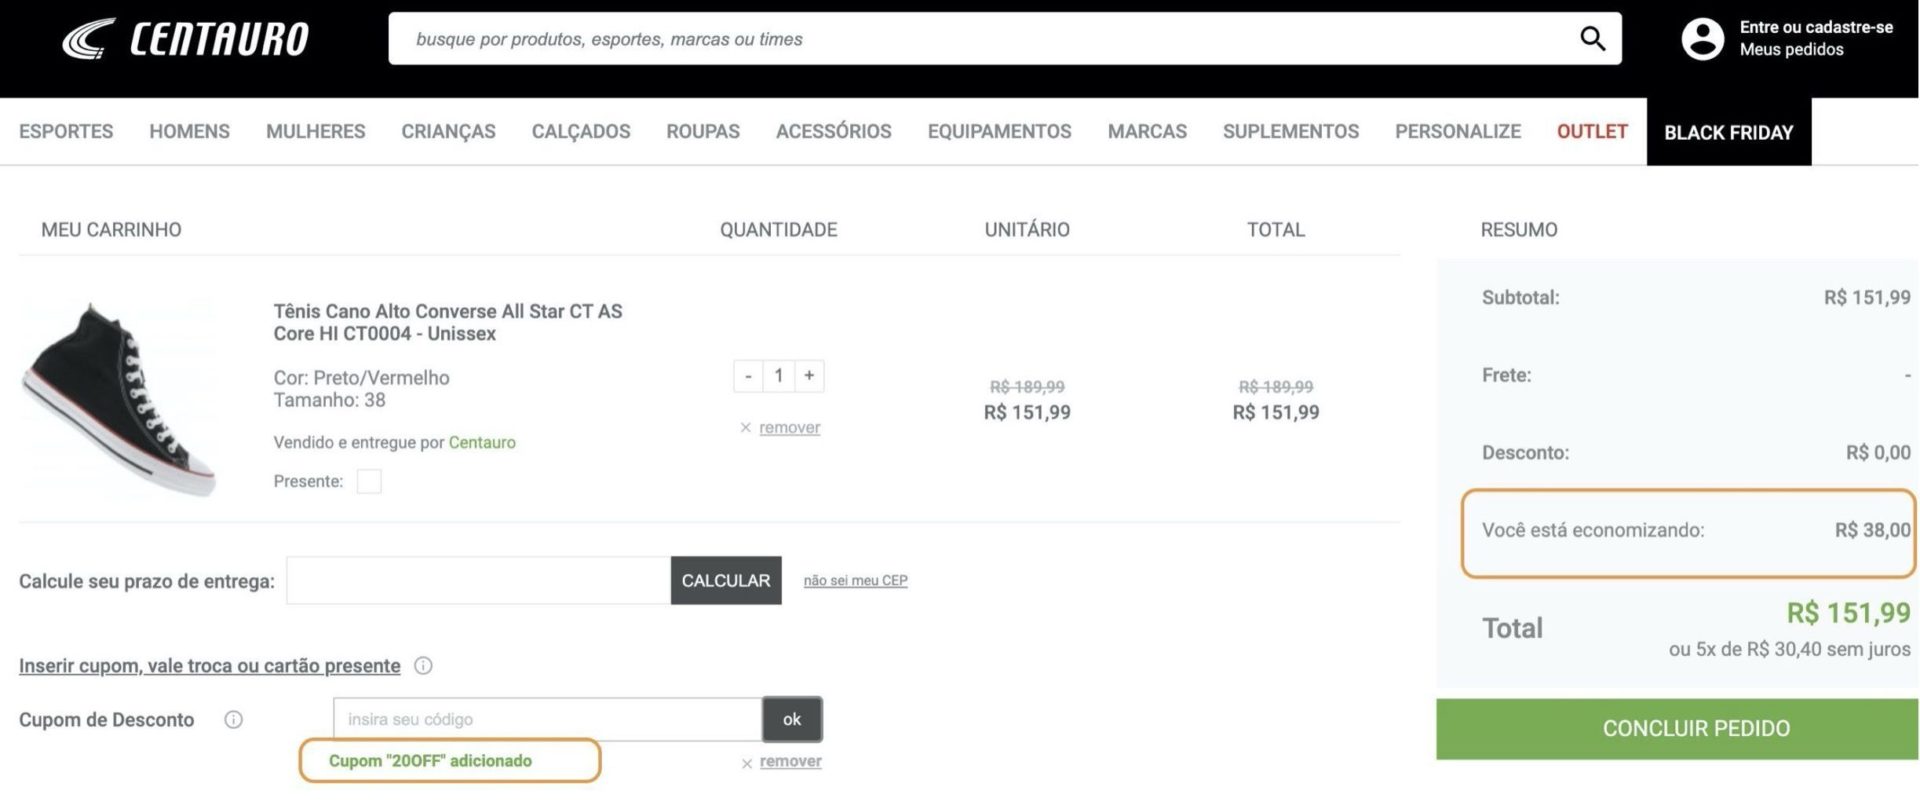The image size is (1920, 809).
Task: Click the discount value 'R$ 0,00'
Action: 1878,453
